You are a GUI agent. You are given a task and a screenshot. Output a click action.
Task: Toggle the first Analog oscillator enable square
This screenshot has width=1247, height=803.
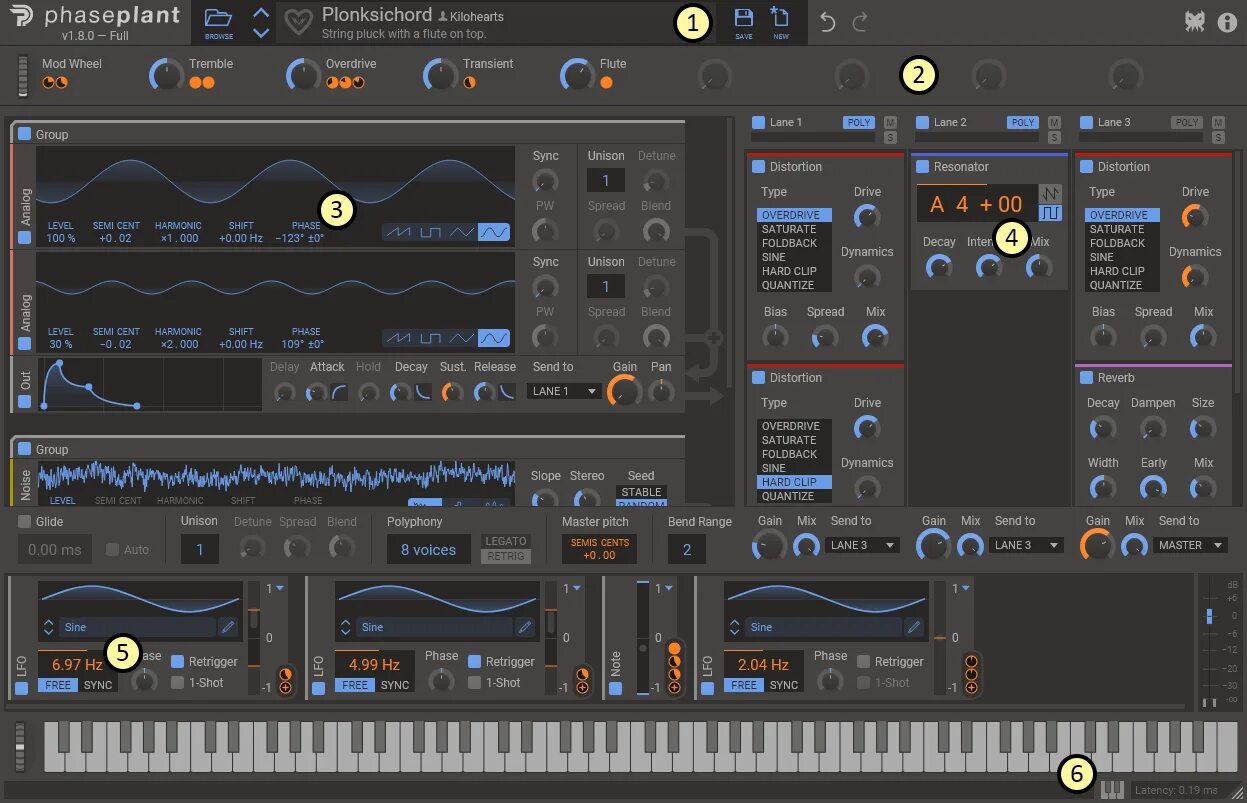[x=24, y=238]
